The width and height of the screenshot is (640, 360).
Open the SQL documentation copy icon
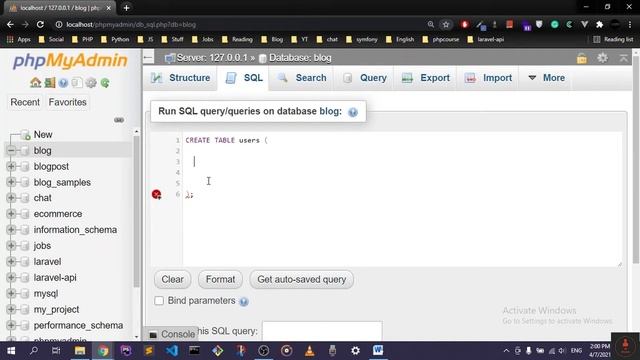77,83
